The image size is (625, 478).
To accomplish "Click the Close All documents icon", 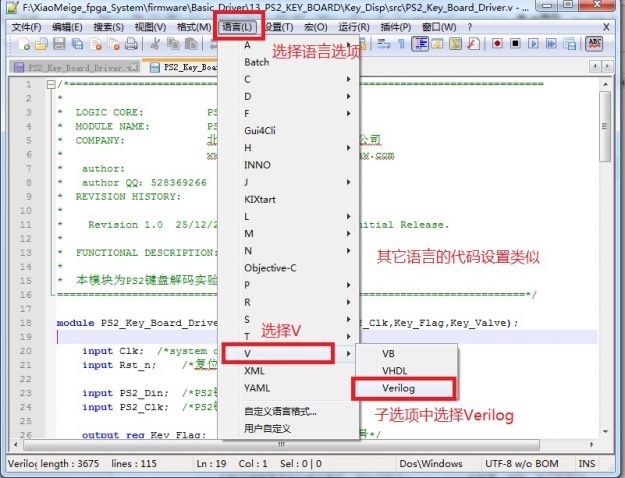I will tap(114, 44).
